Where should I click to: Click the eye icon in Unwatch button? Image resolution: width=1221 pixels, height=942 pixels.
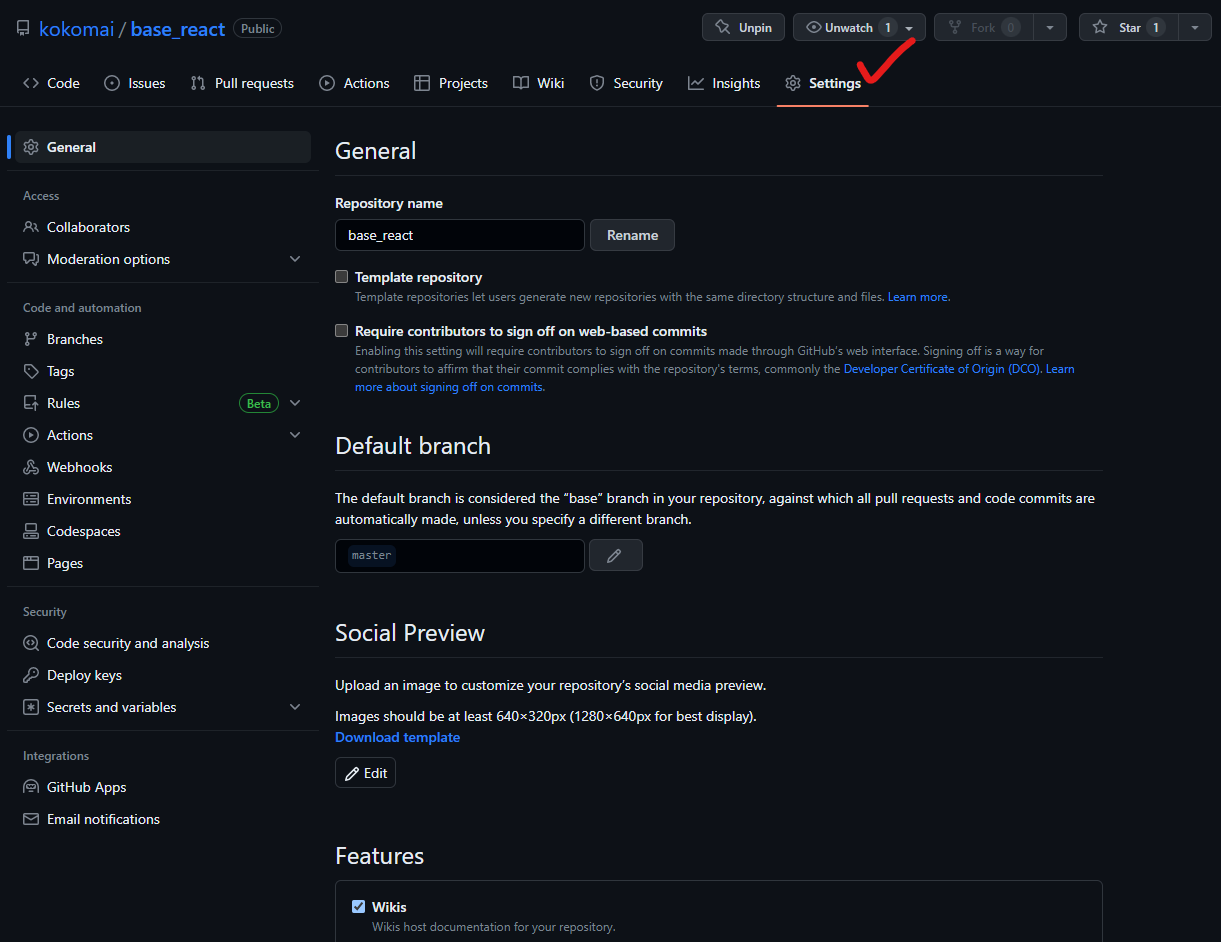click(x=813, y=28)
